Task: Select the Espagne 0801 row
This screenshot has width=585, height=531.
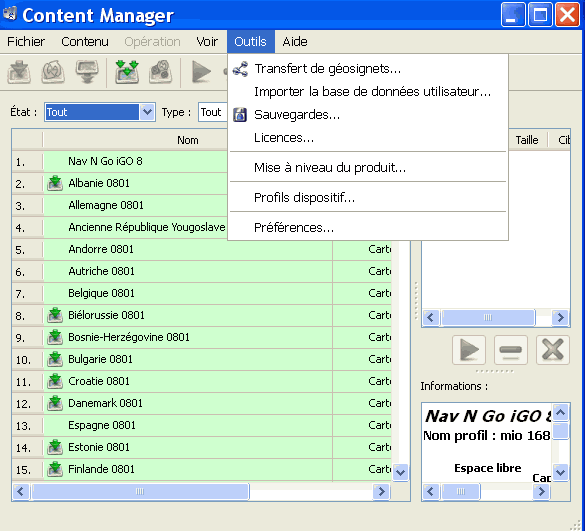Action: (x=201, y=425)
